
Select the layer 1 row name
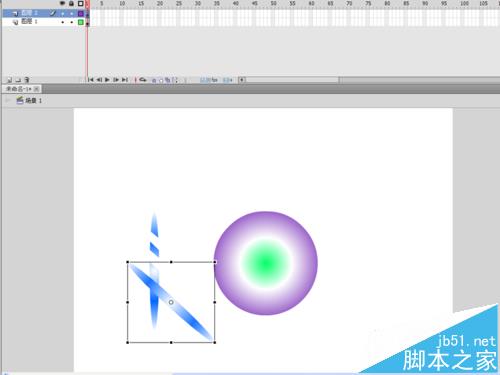(29, 22)
